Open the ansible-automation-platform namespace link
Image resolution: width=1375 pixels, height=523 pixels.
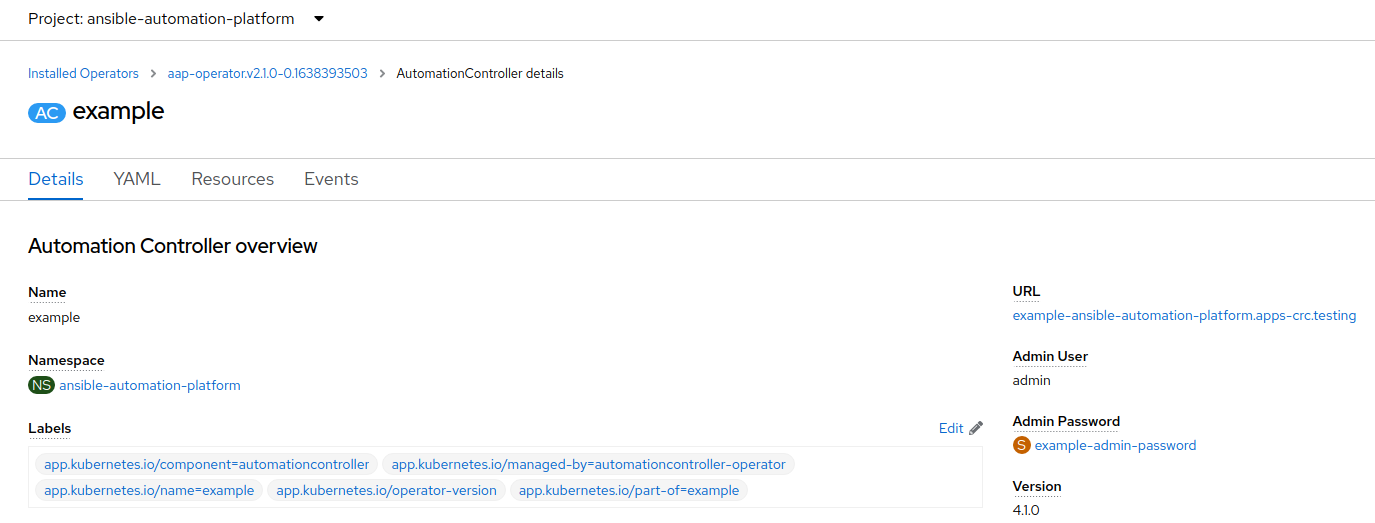pyautogui.click(x=150, y=385)
